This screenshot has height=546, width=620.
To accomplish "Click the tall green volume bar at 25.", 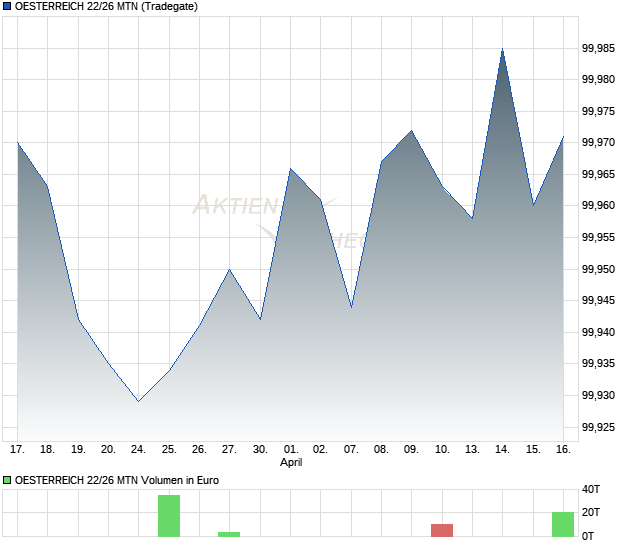I will point(169,516).
